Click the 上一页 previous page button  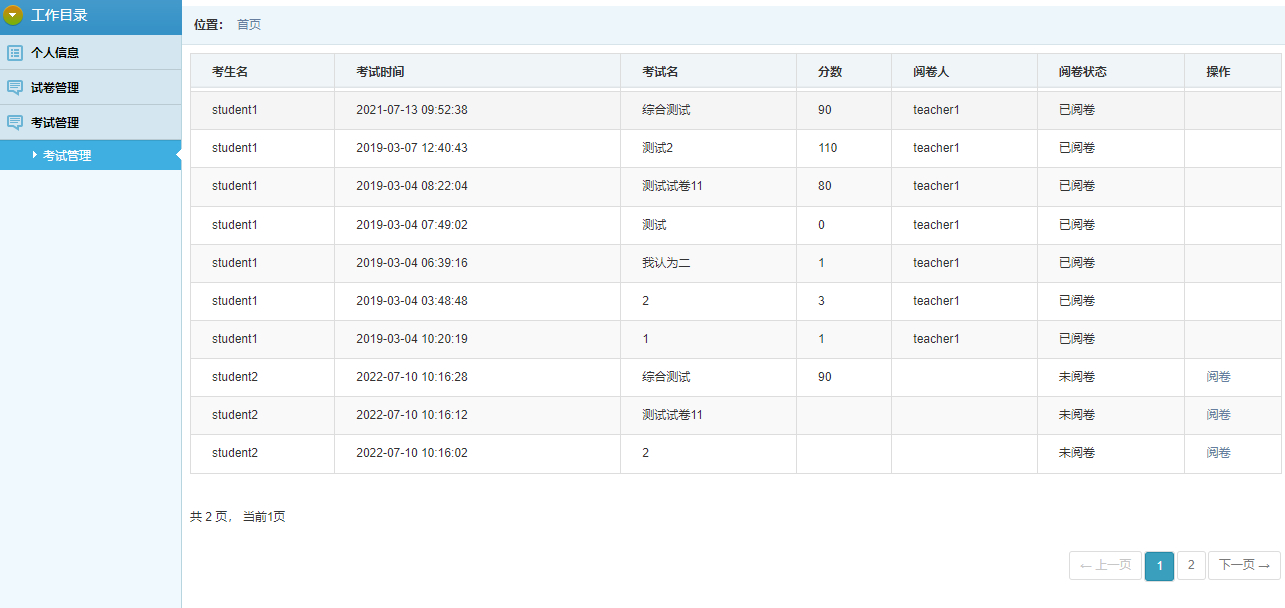[x=1105, y=565]
